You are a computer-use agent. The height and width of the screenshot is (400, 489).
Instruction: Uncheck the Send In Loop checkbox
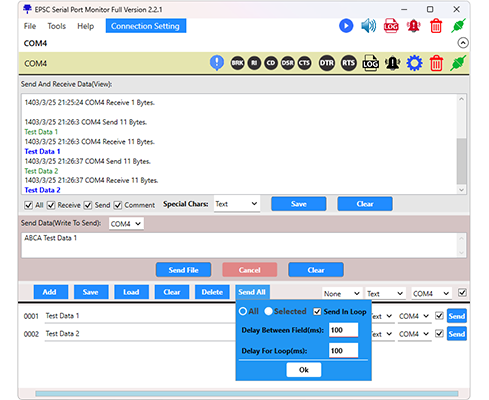(x=317, y=312)
